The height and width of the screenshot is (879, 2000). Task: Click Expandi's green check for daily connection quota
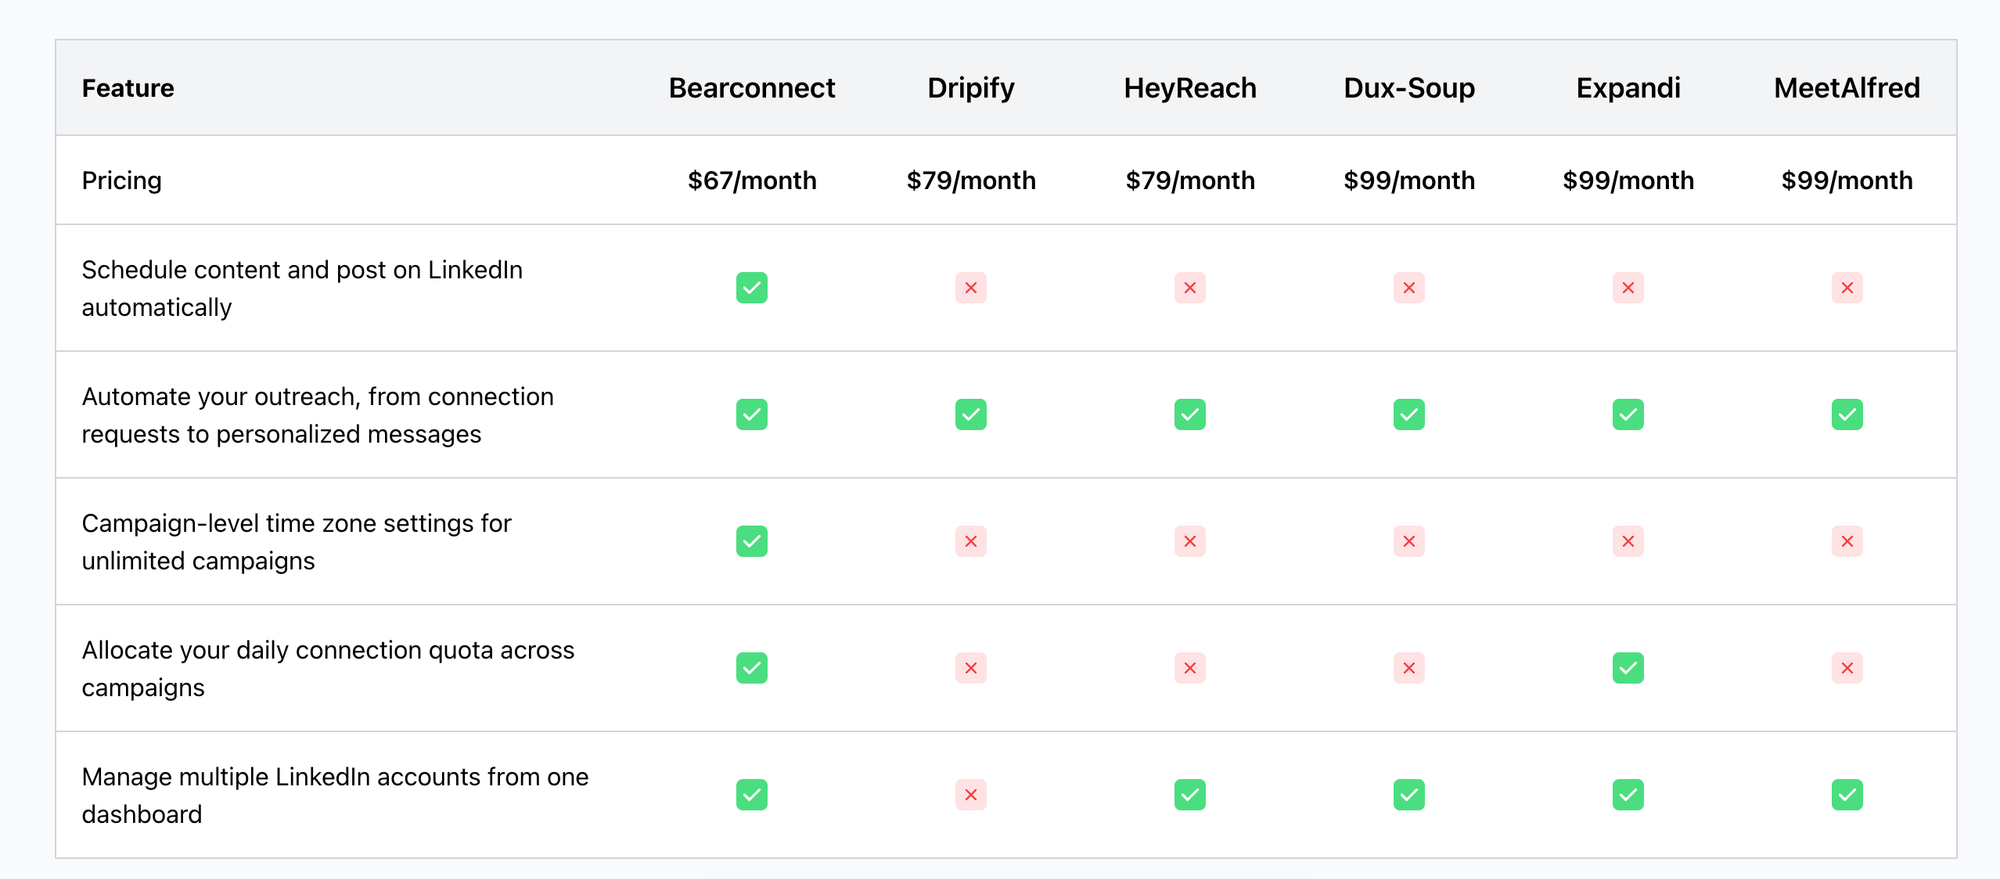point(1628,668)
